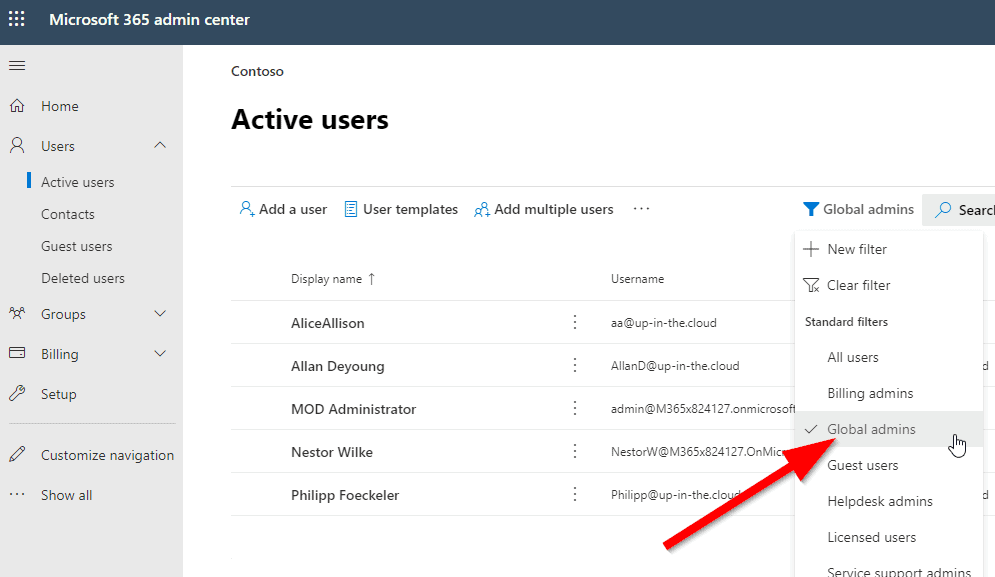Screen dimensions: 995x577
Task: Open more actions for MOD Administrator
Action: (x=575, y=408)
